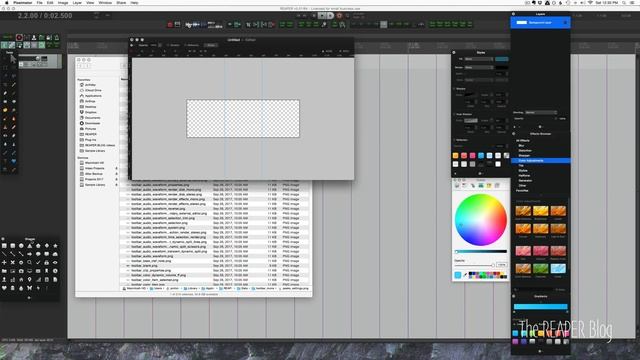Pick the circle shape in Shapes palette
This screenshot has width=640, height=360.
tap(21, 246)
